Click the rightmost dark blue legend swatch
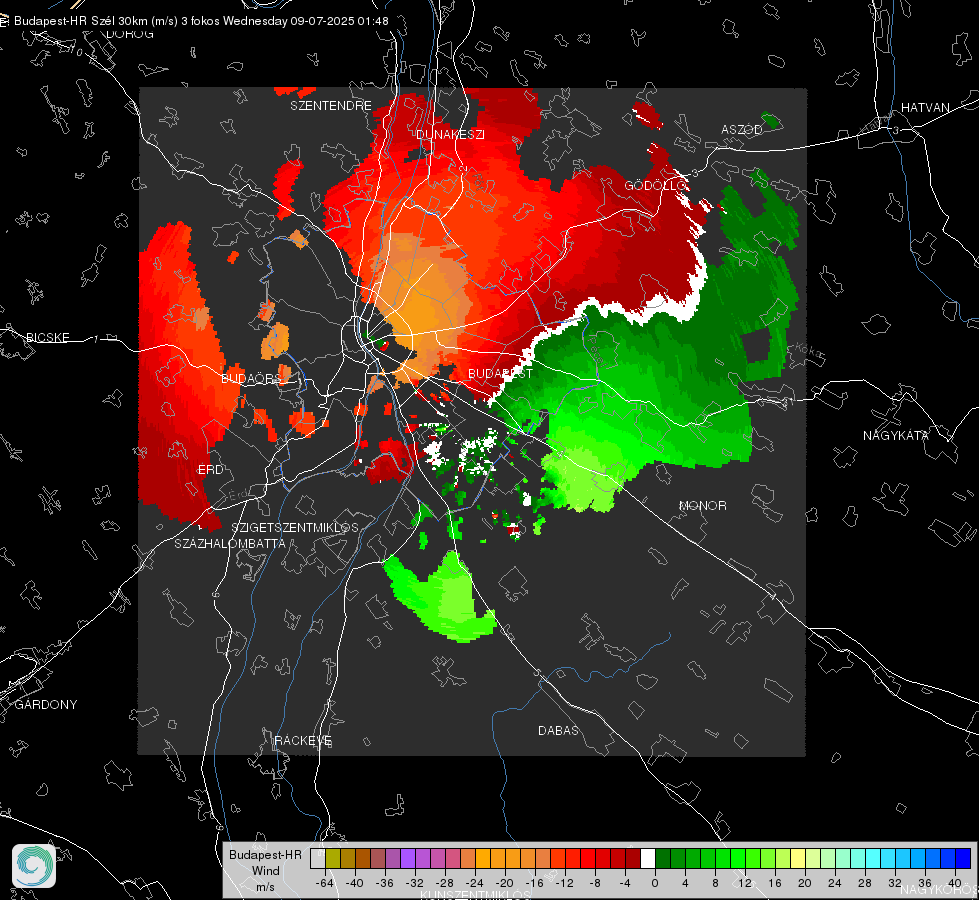979x900 pixels. click(x=963, y=859)
